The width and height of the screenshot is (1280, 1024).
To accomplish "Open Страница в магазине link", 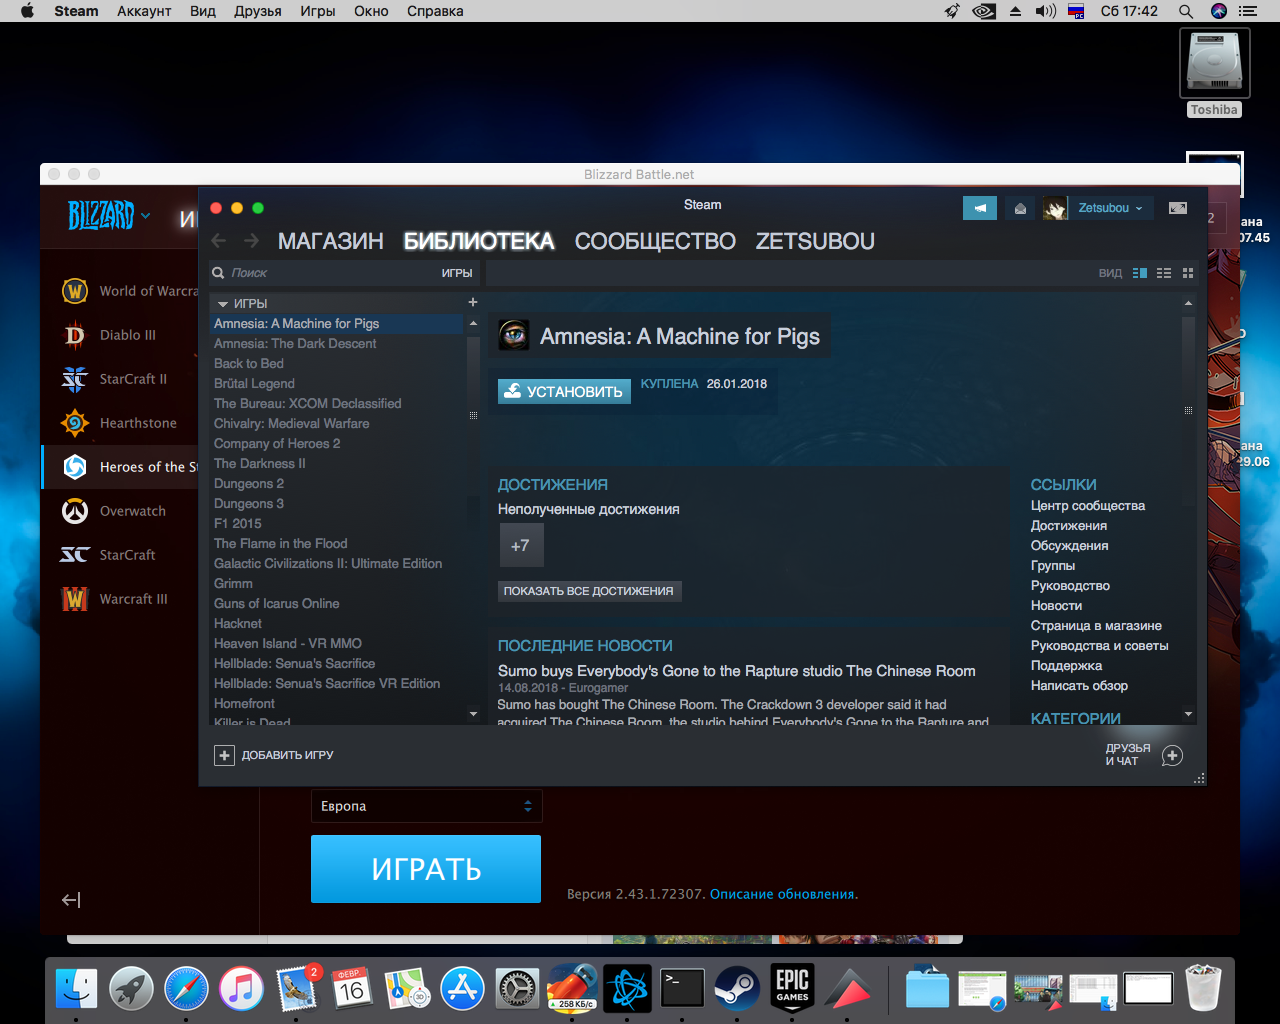I will coord(1096,626).
